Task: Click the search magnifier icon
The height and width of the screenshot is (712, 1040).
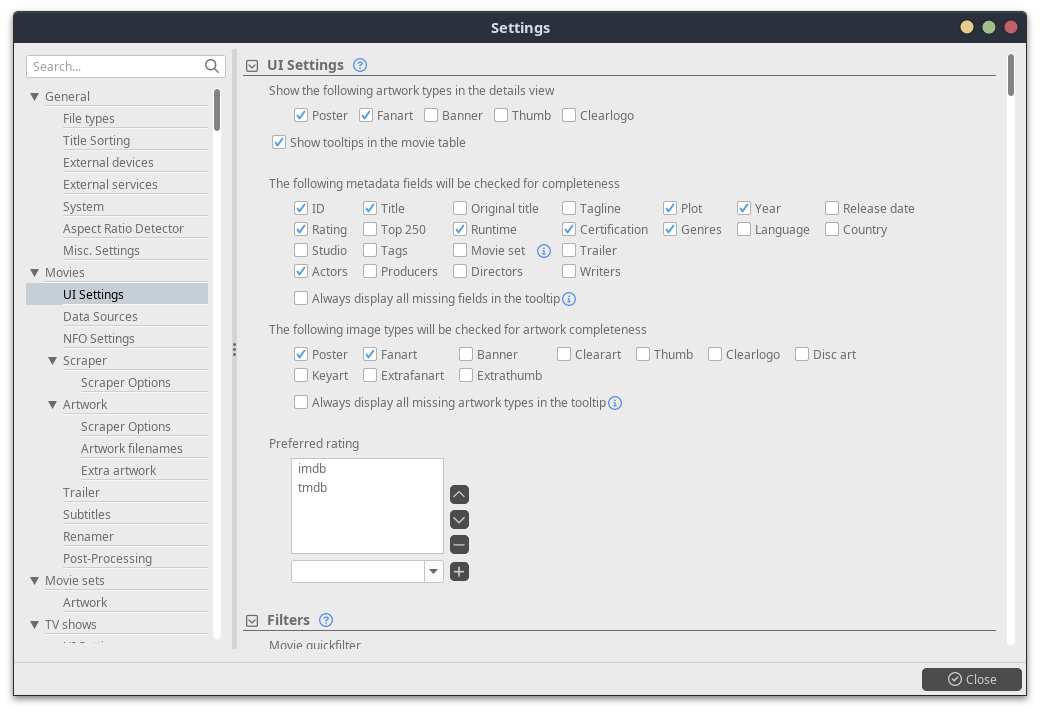Action: click(212, 66)
